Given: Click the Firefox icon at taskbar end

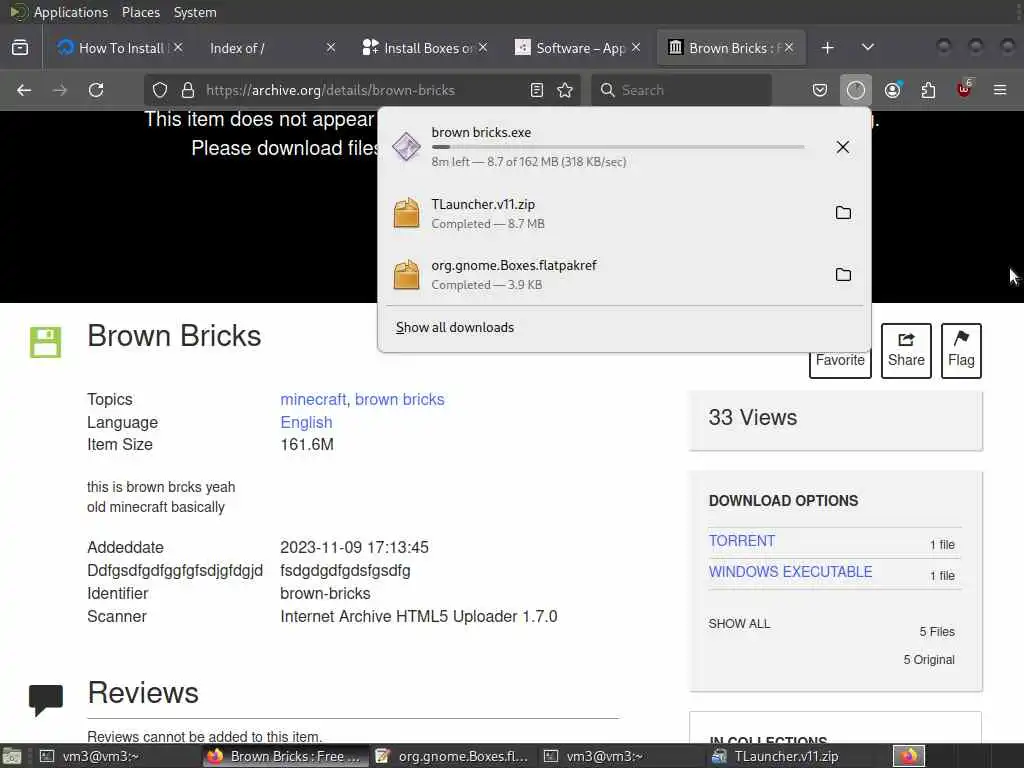Looking at the screenshot, I should (x=909, y=756).
